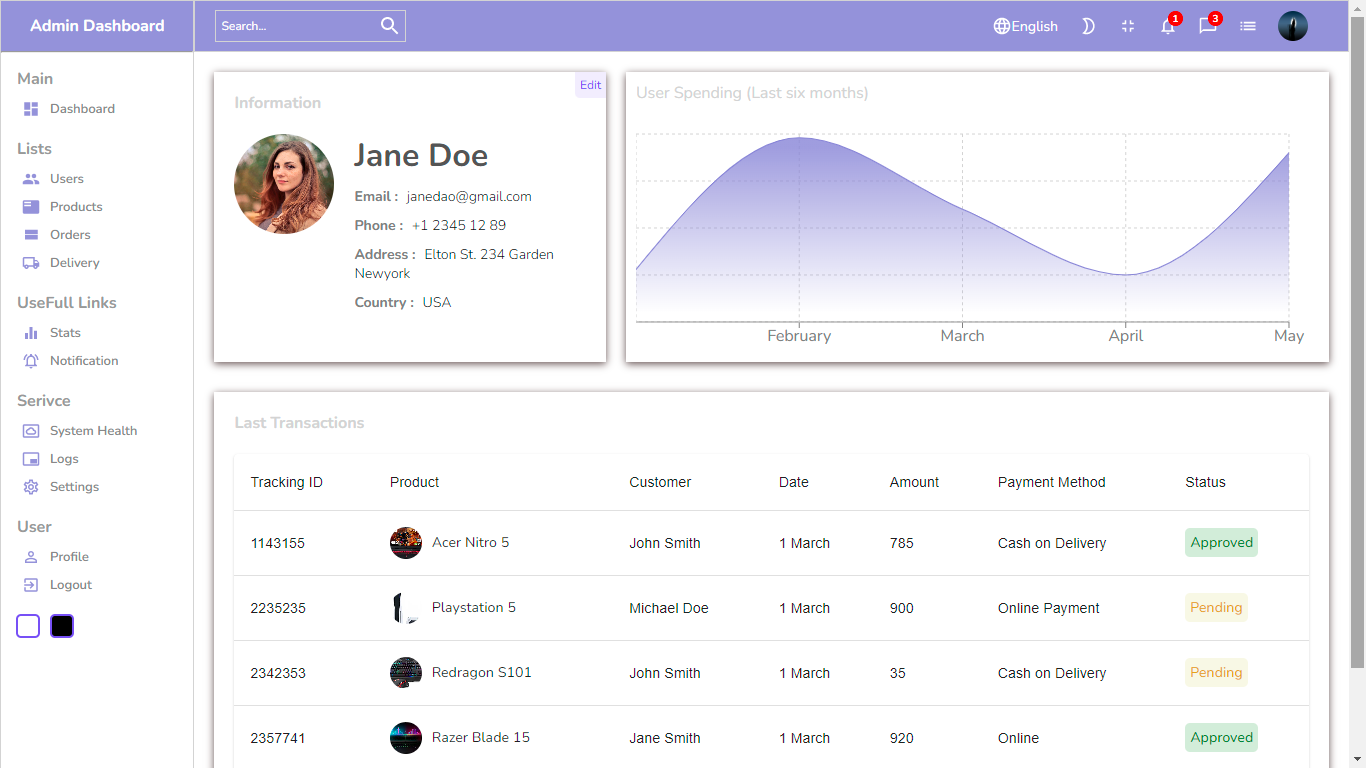Viewport: 1366px width, 768px height.
Task: Open the English language selector
Action: 1025,26
